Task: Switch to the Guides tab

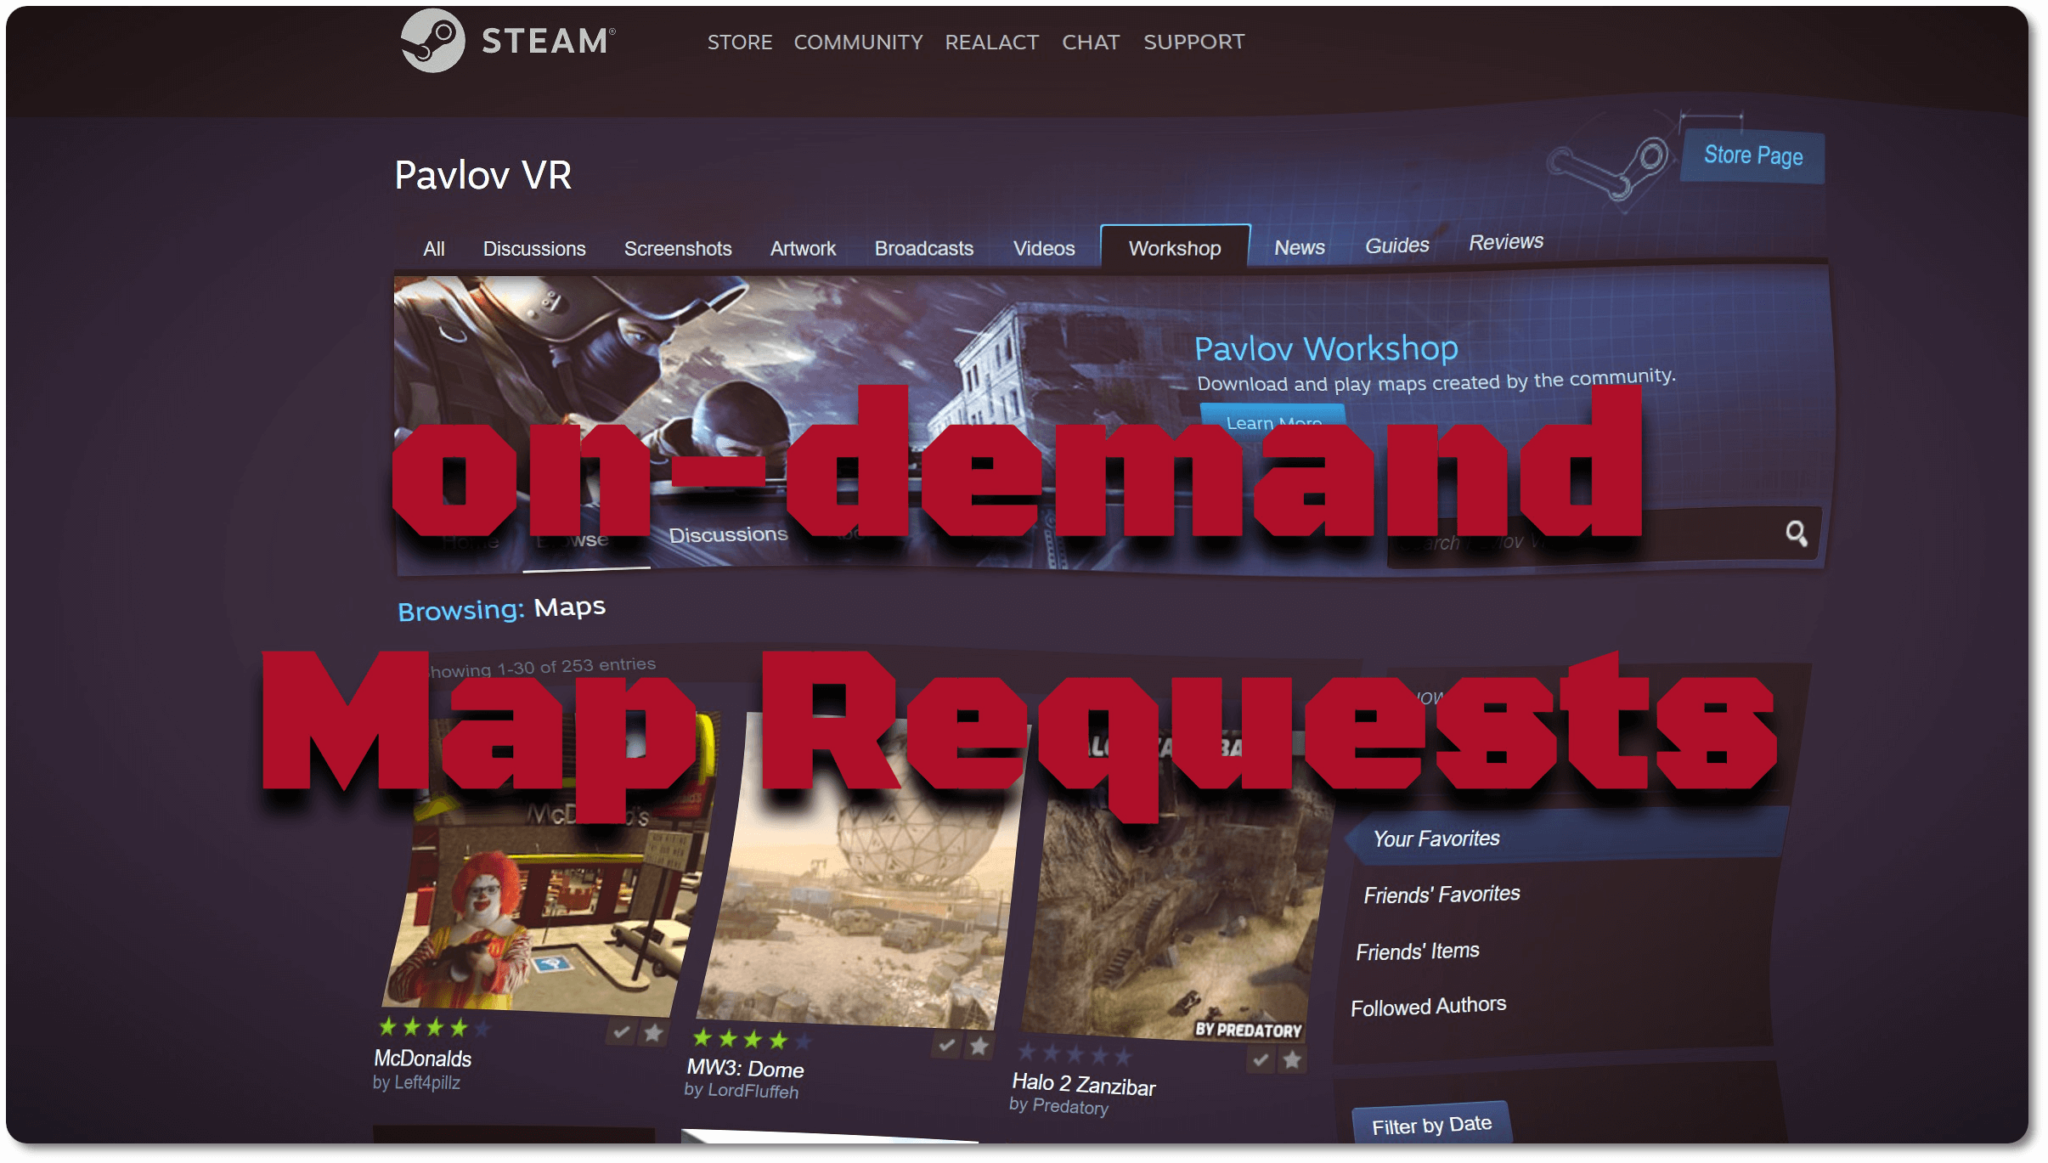Action: point(1397,246)
